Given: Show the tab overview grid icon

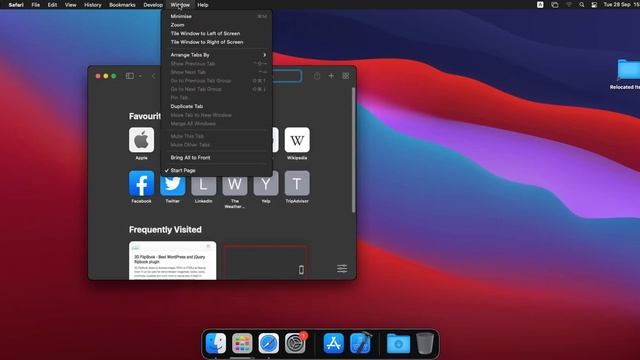Looking at the screenshot, I should (346, 76).
